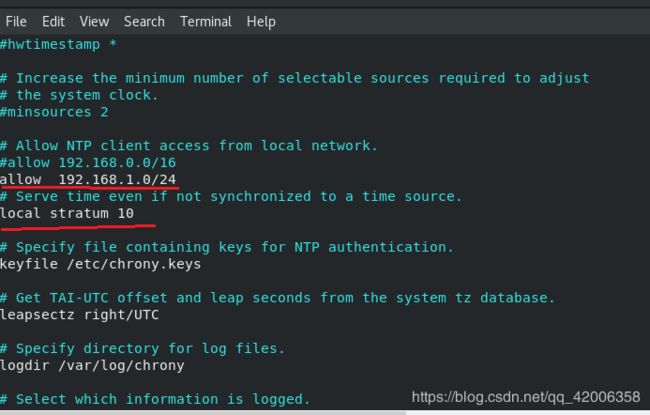Open the File menu
This screenshot has width=650, height=415.
16,22
